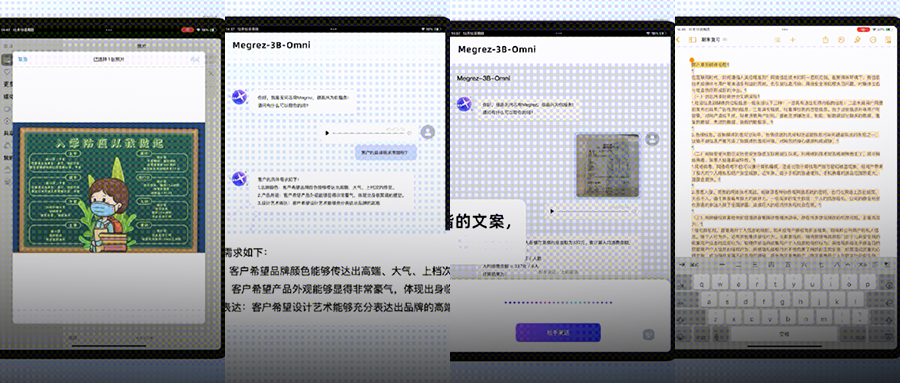Viewport: 900px width, 383px height.
Task: Tap the 客户的品牌需求有哪些 message bubble
Action: pyautogui.click(x=385, y=152)
